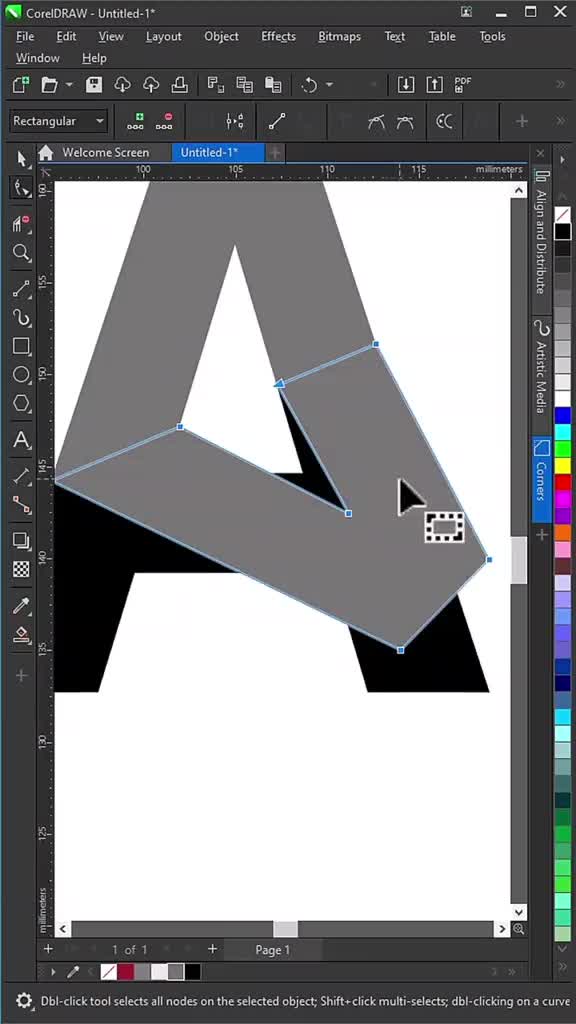The image size is (576, 1024).
Task: Select the Drop Shadow tool
Action: pyautogui.click(x=22, y=541)
